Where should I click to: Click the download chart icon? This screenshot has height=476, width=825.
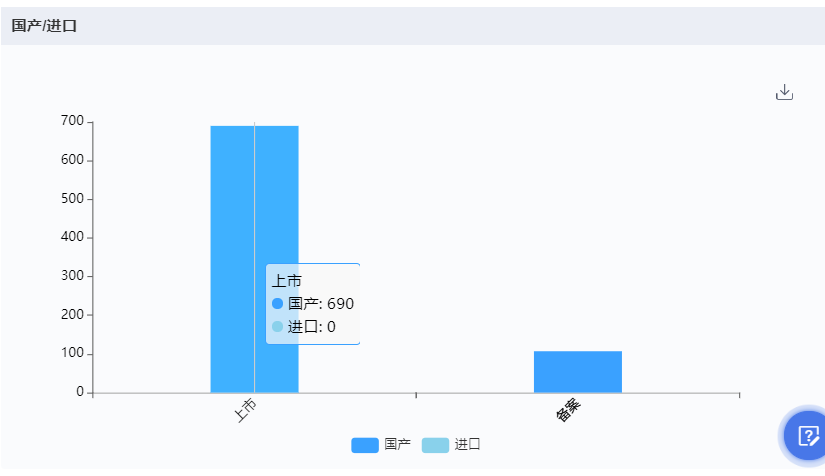tap(784, 93)
